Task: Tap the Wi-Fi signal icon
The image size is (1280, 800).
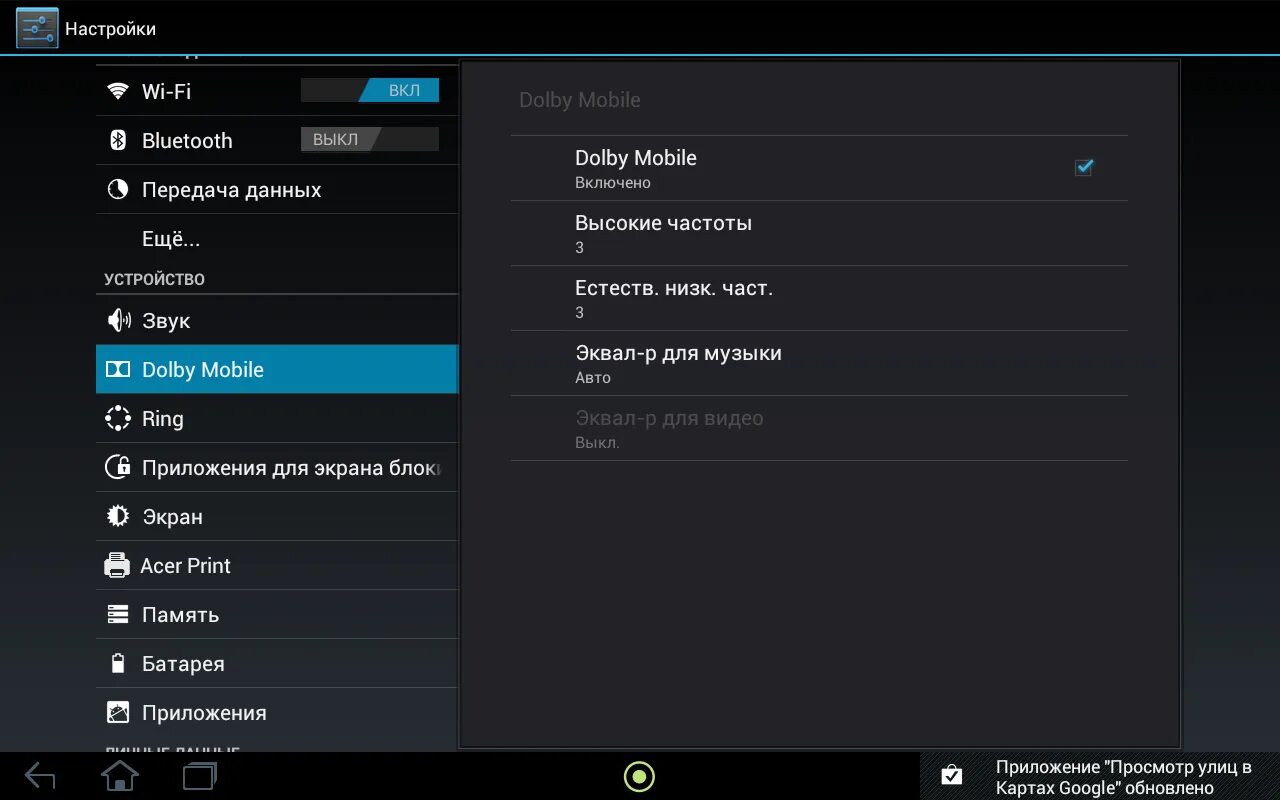Action: [x=118, y=91]
